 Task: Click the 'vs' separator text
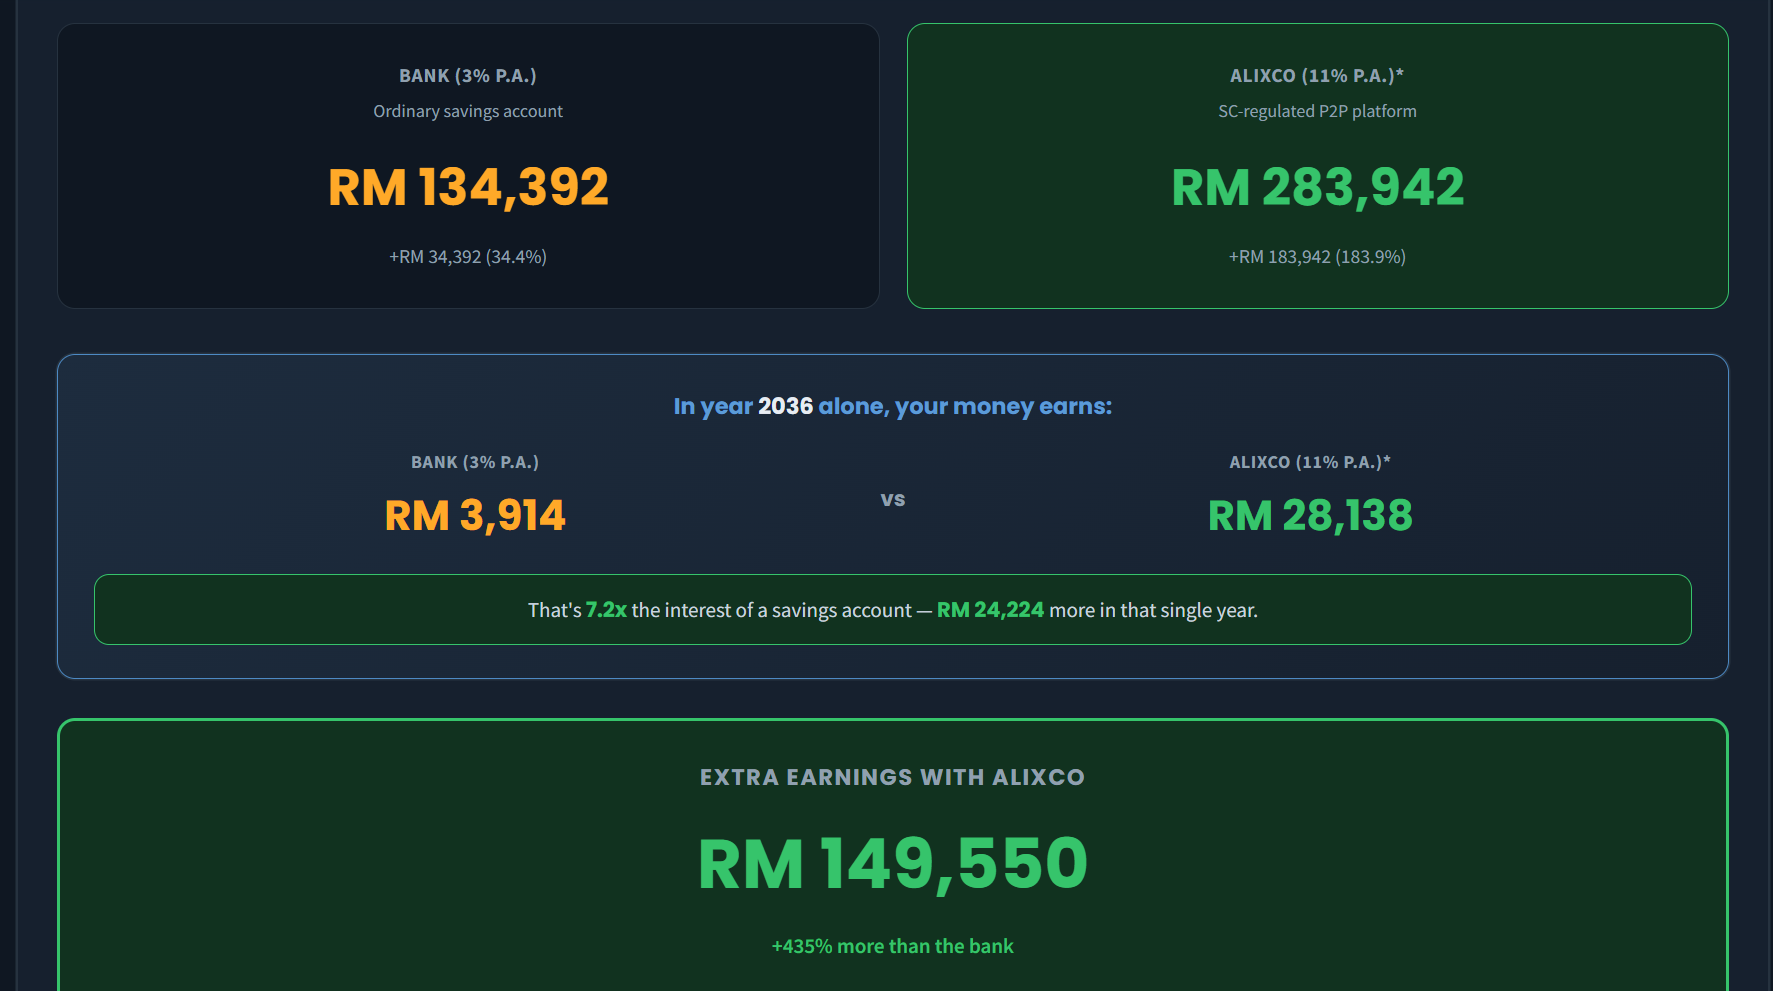click(893, 499)
